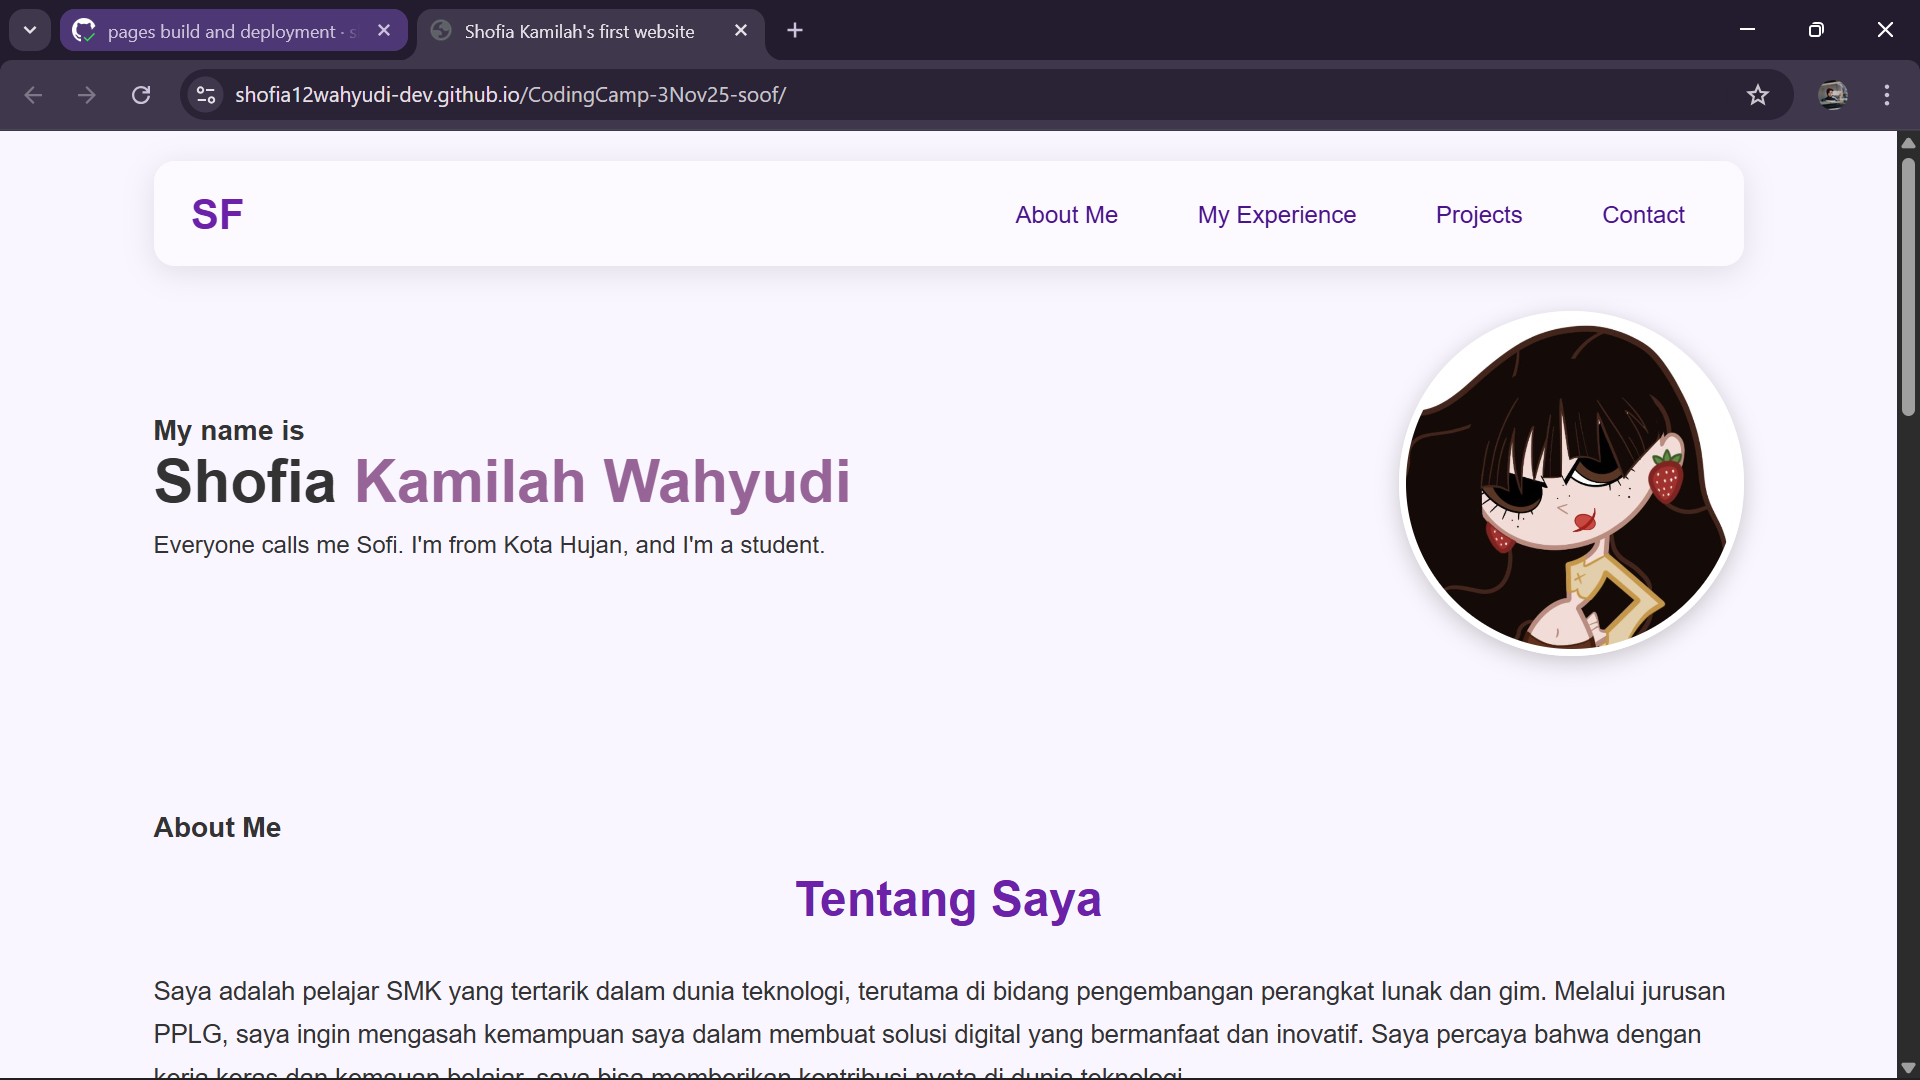The width and height of the screenshot is (1920, 1080).
Task: Navigate to the Contact section
Action: 1644,214
